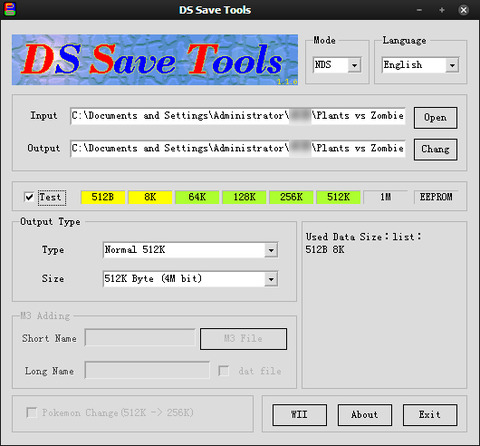The image size is (480, 446).
Task: Select the green 64K size block
Action: coord(197,197)
